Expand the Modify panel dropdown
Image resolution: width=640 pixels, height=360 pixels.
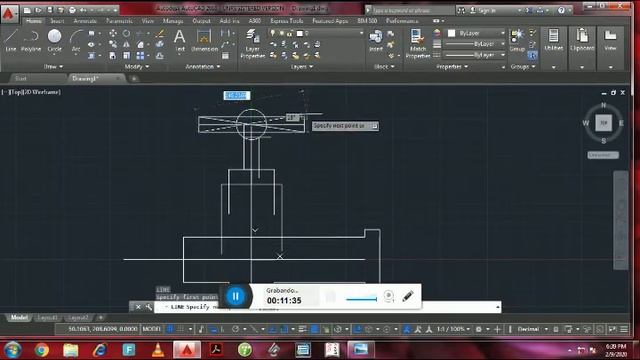tap(137, 66)
